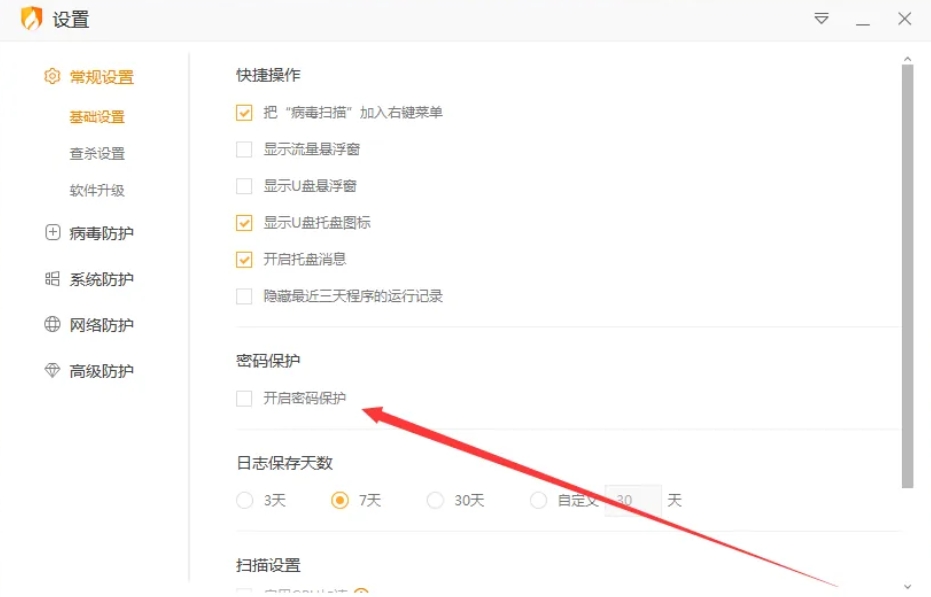Click the shield logo in the title bar
Viewport: 931px width, 597px height.
coord(30,18)
